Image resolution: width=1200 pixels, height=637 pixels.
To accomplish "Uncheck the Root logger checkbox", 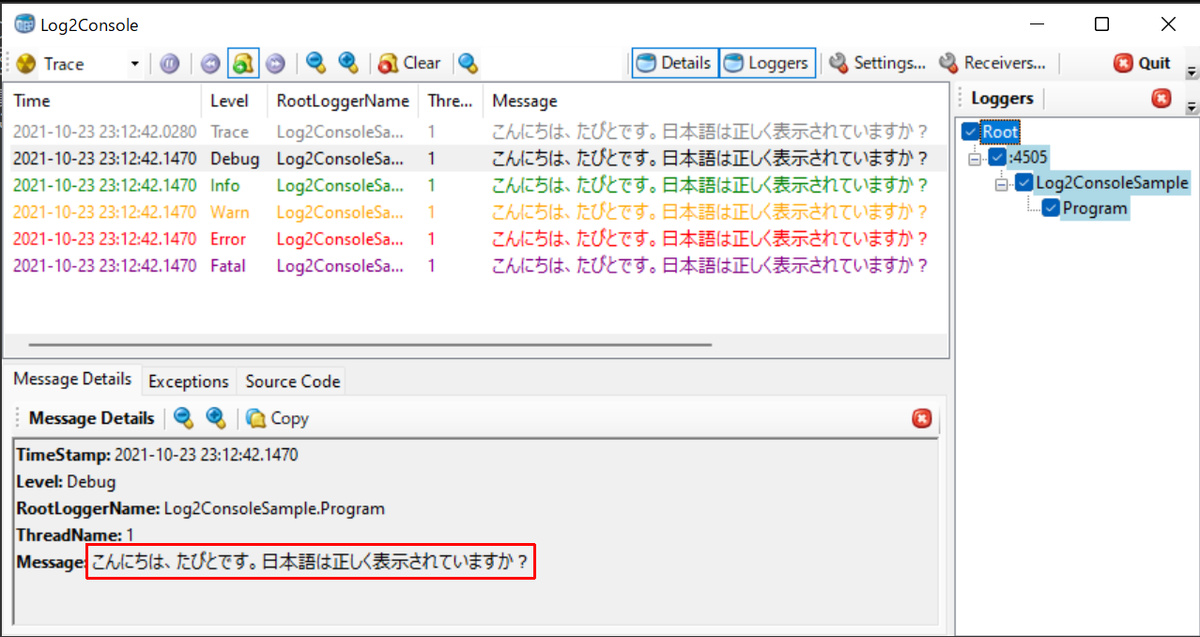I will tap(970, 131).
